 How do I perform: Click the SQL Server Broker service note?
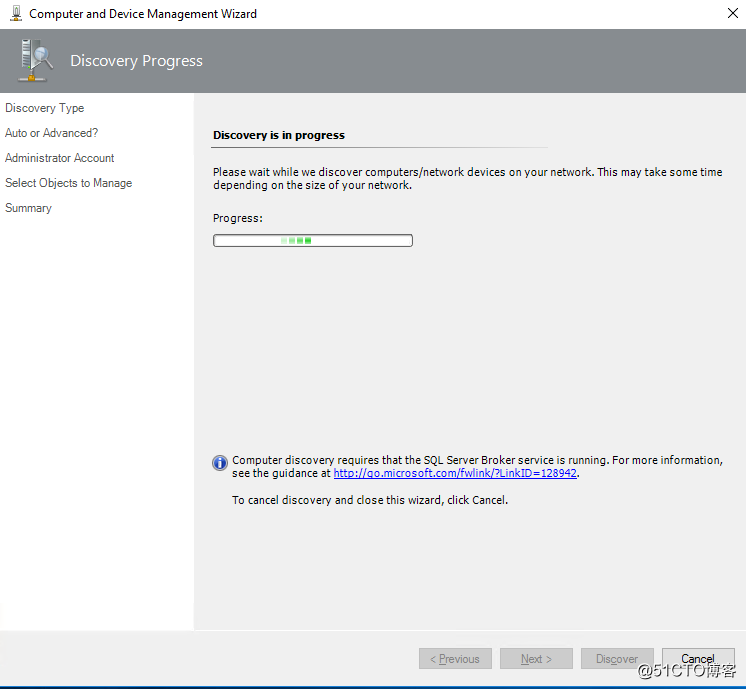[x=477, y=466]
